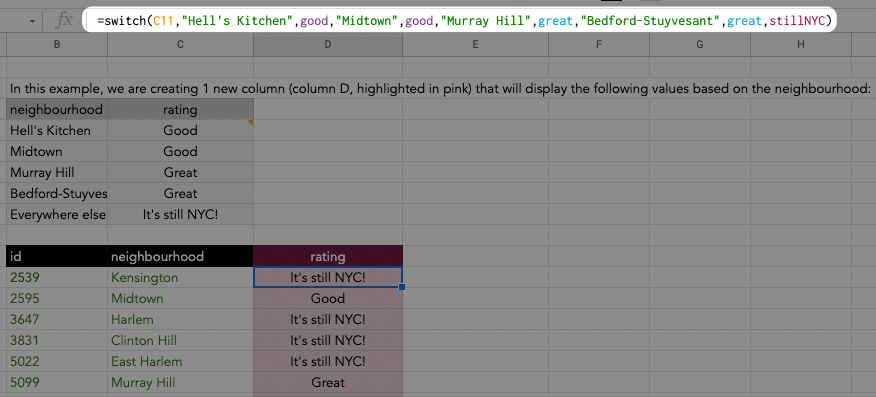
Task: Select the Hell's Kitchen lookup cell
Action: 56,131
